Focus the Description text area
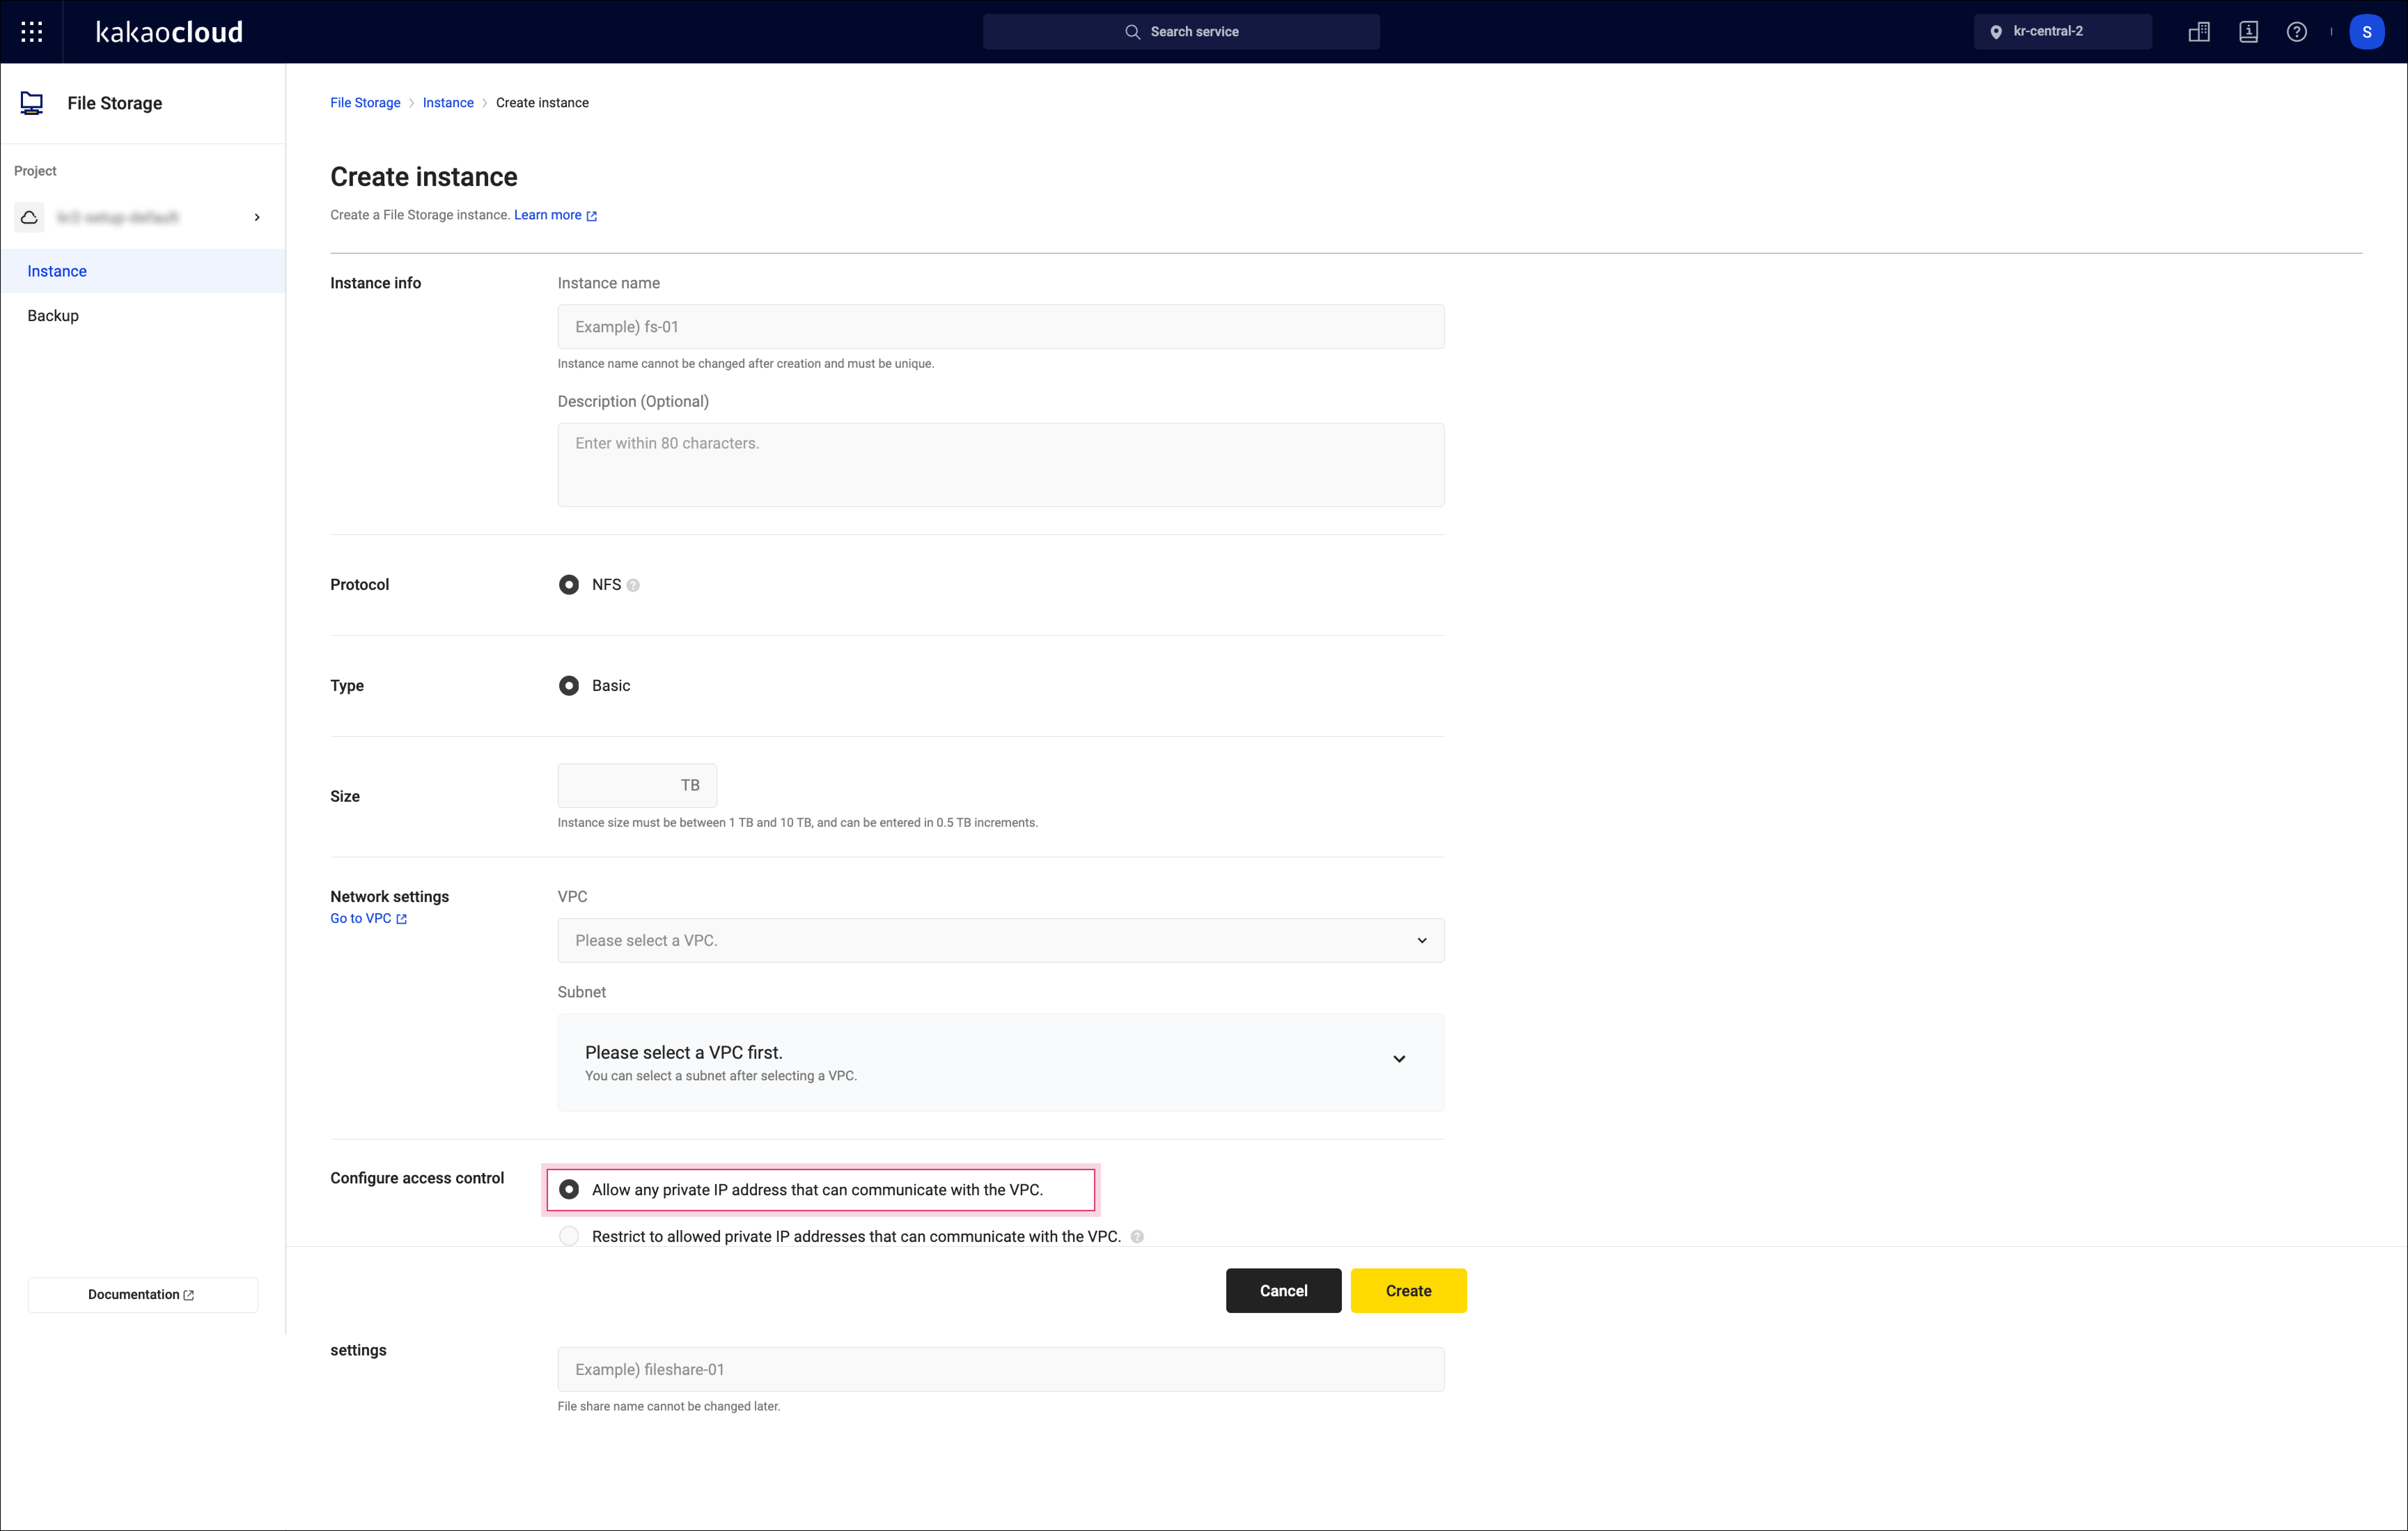 pos(1001,465)
